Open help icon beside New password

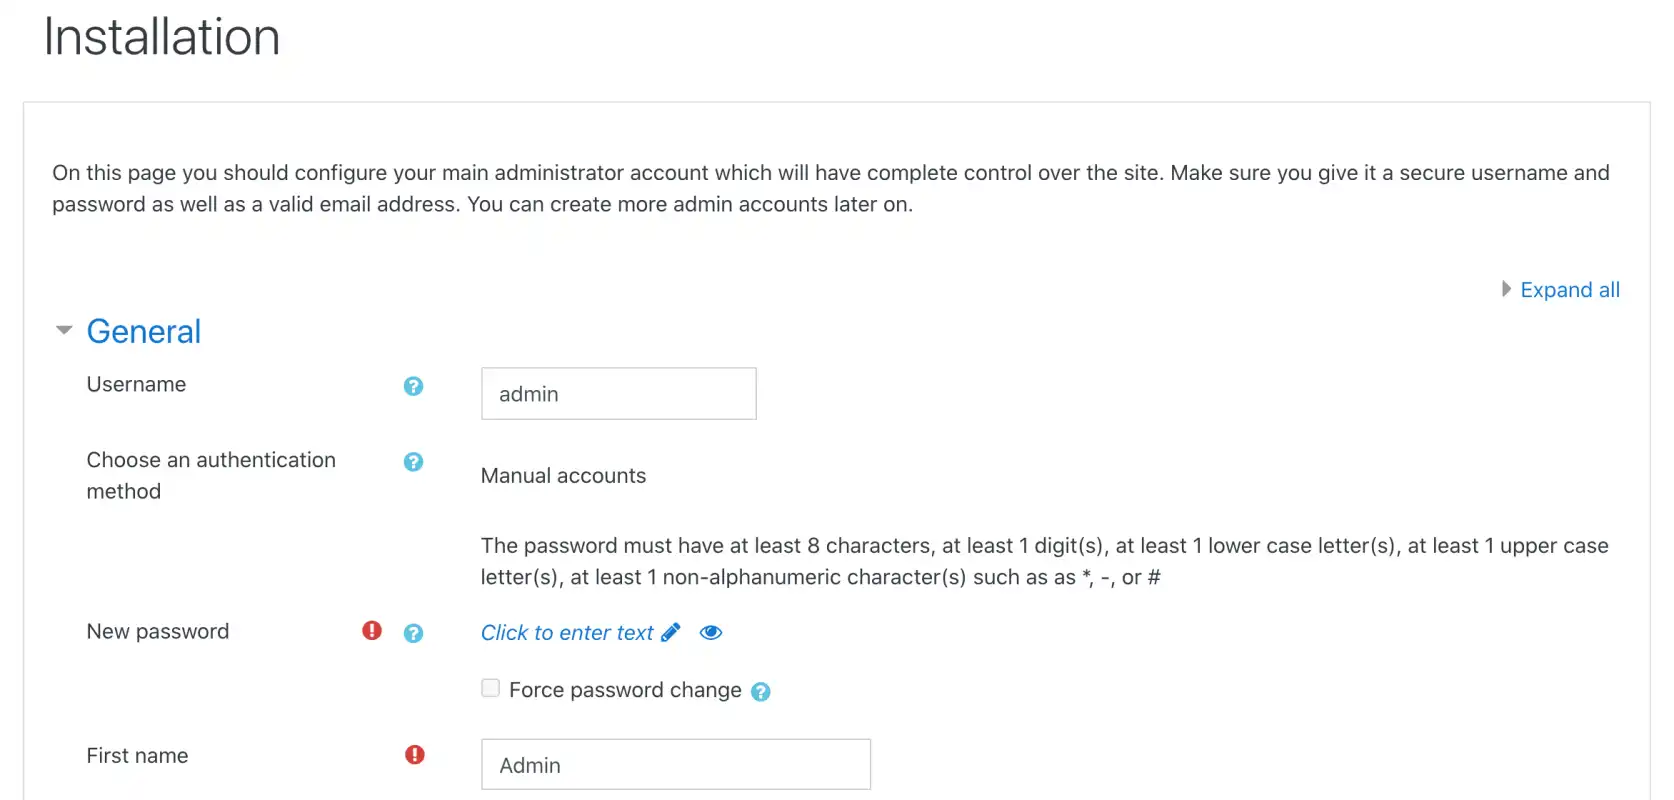[413, 633]
